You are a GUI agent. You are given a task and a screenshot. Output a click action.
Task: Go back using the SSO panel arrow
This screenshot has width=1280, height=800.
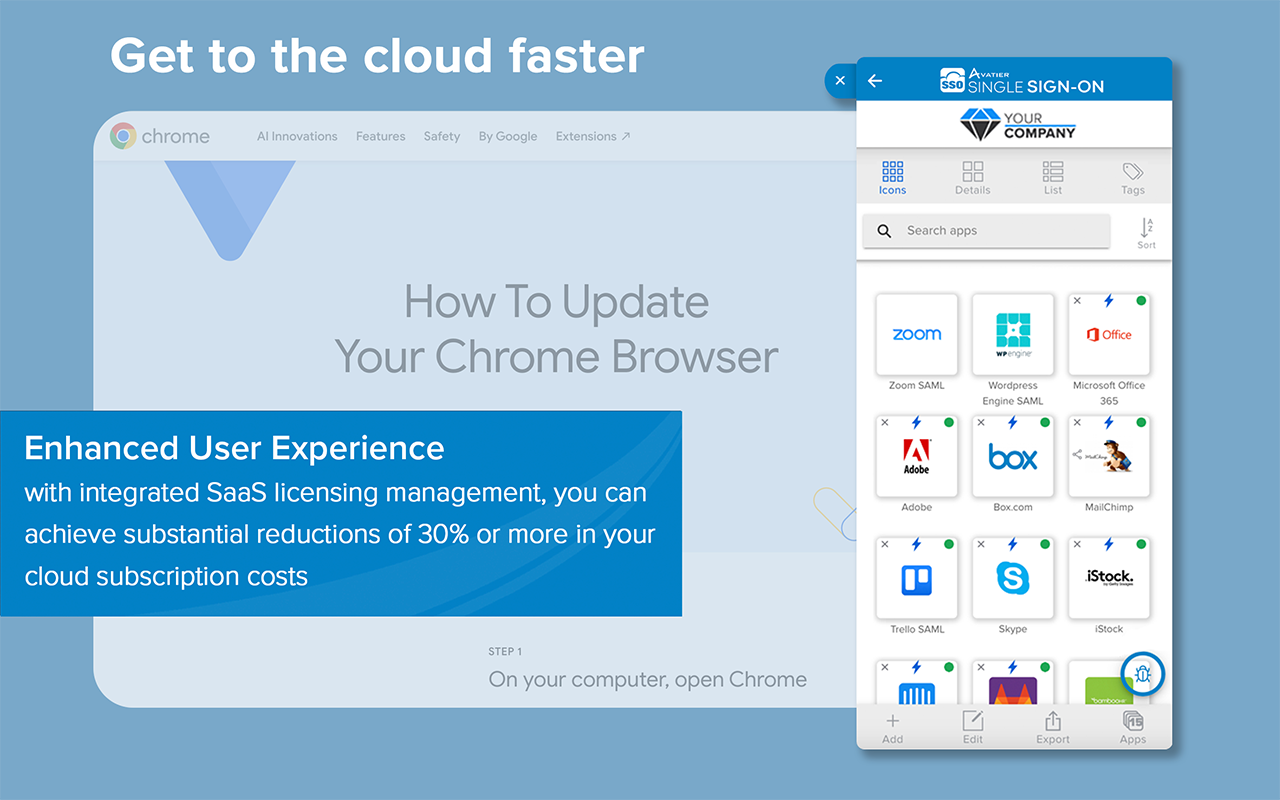[x=875, y=81]
